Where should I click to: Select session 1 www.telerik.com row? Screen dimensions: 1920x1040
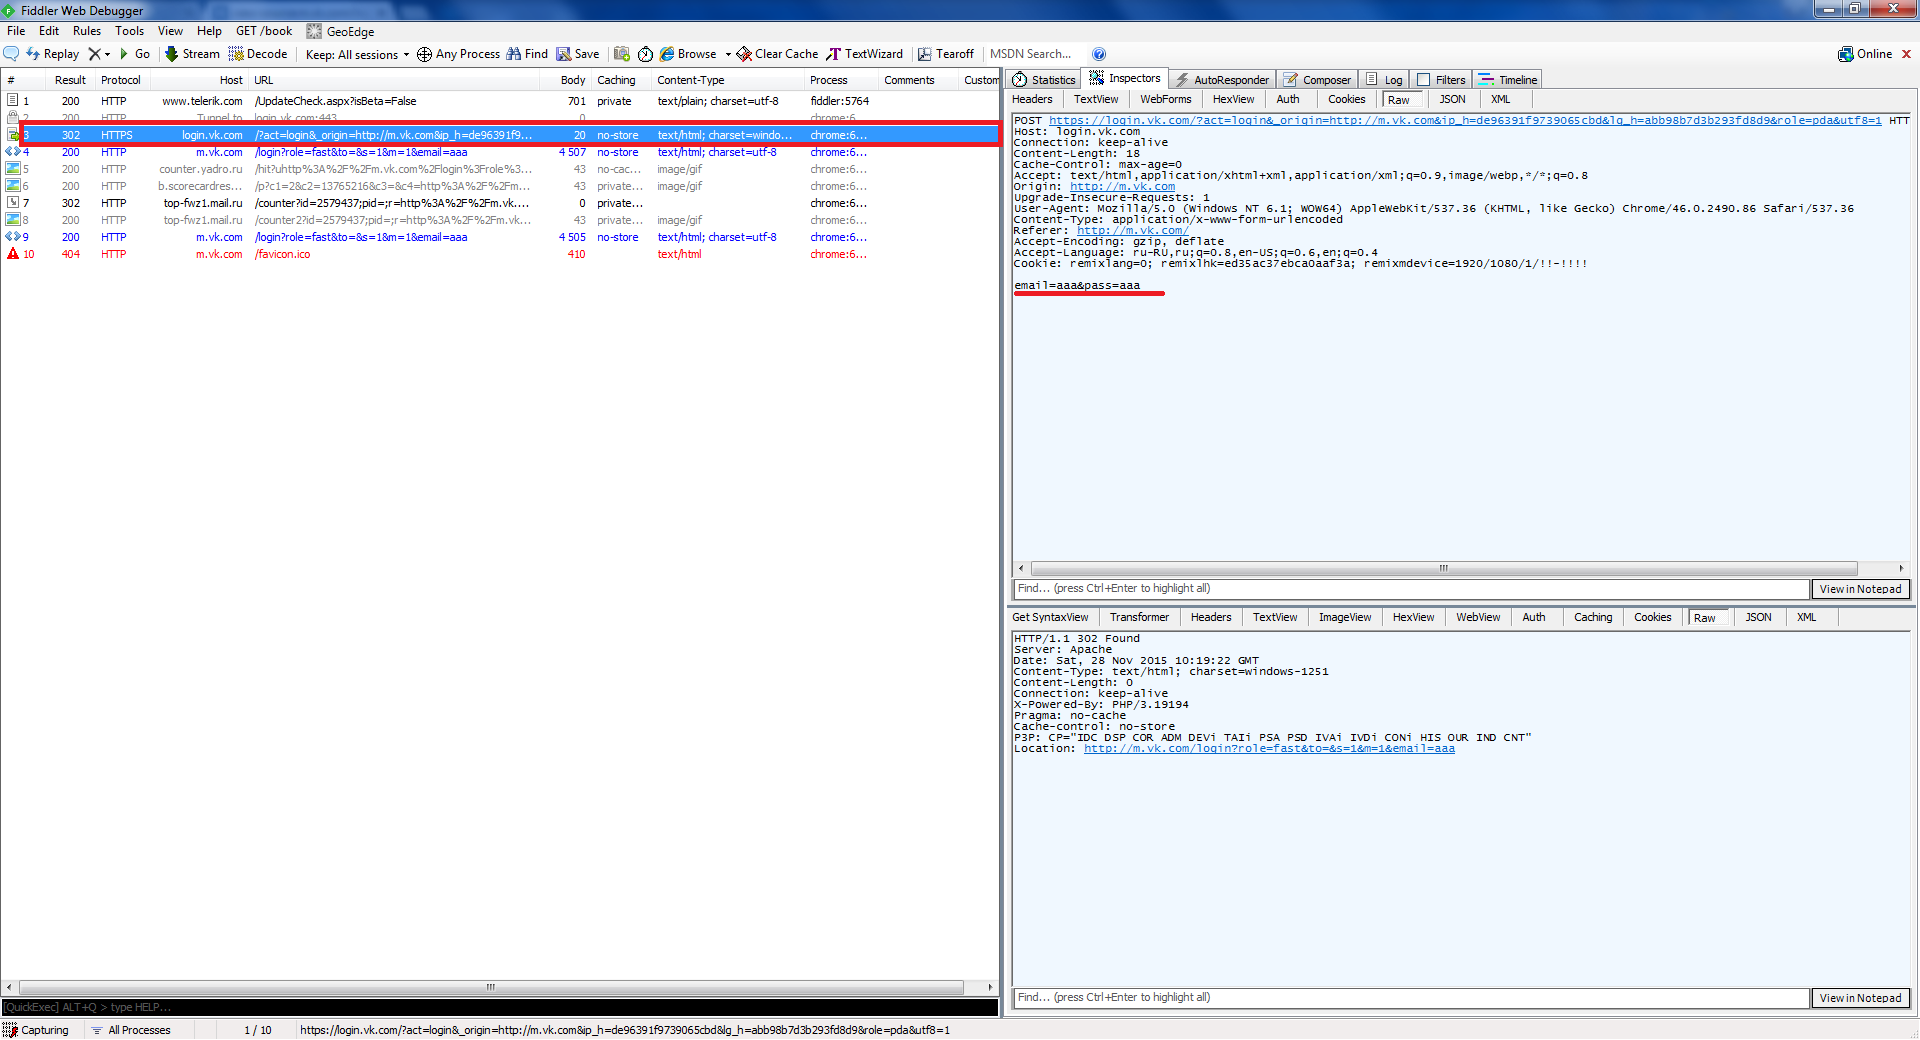pyautogui.click(x=500, y=101)
